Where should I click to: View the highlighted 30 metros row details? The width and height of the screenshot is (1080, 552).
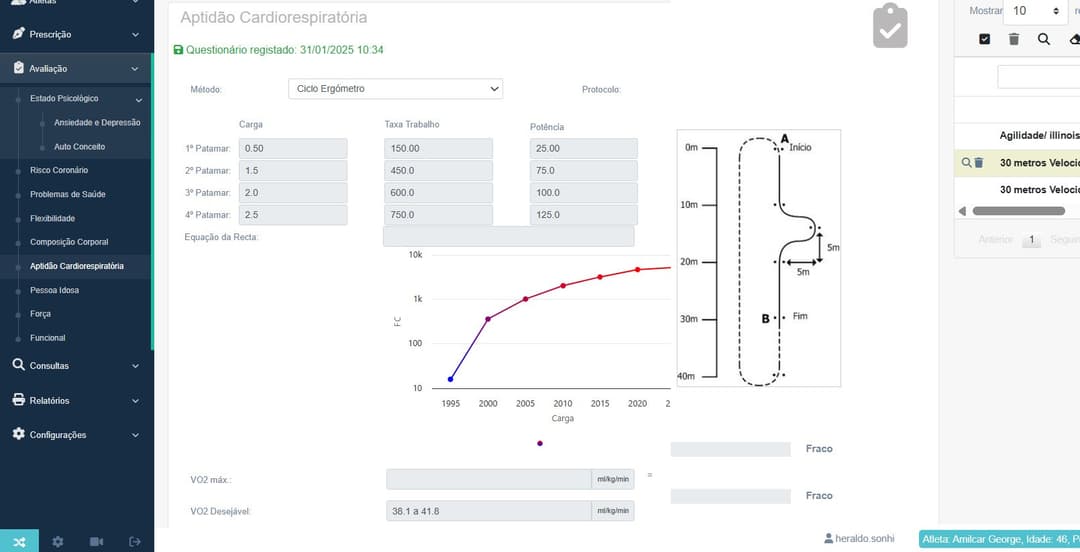966,163
